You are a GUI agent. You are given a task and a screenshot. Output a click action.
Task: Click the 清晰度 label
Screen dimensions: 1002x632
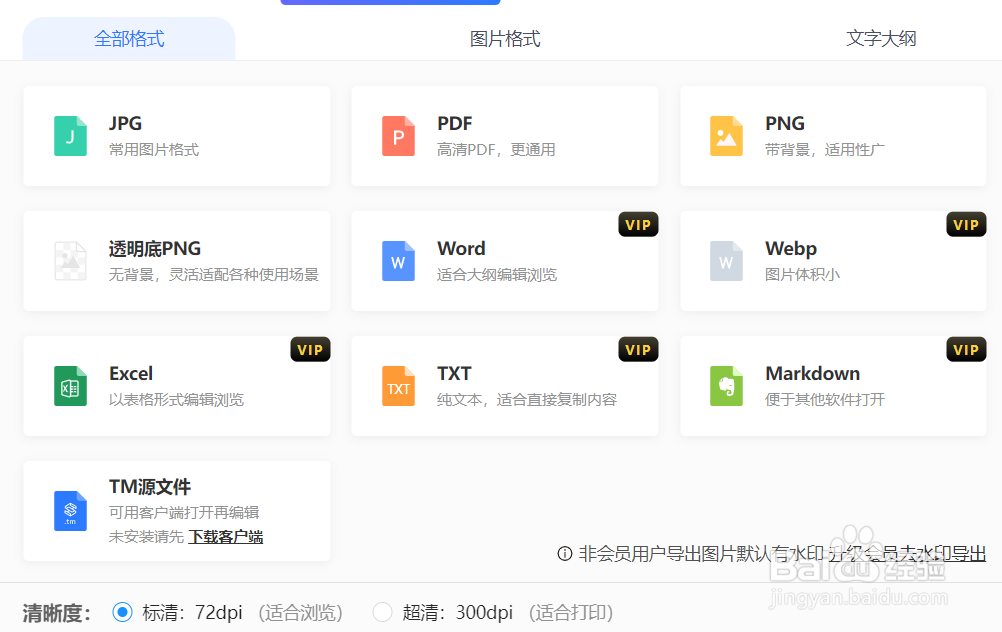(56, 613)
